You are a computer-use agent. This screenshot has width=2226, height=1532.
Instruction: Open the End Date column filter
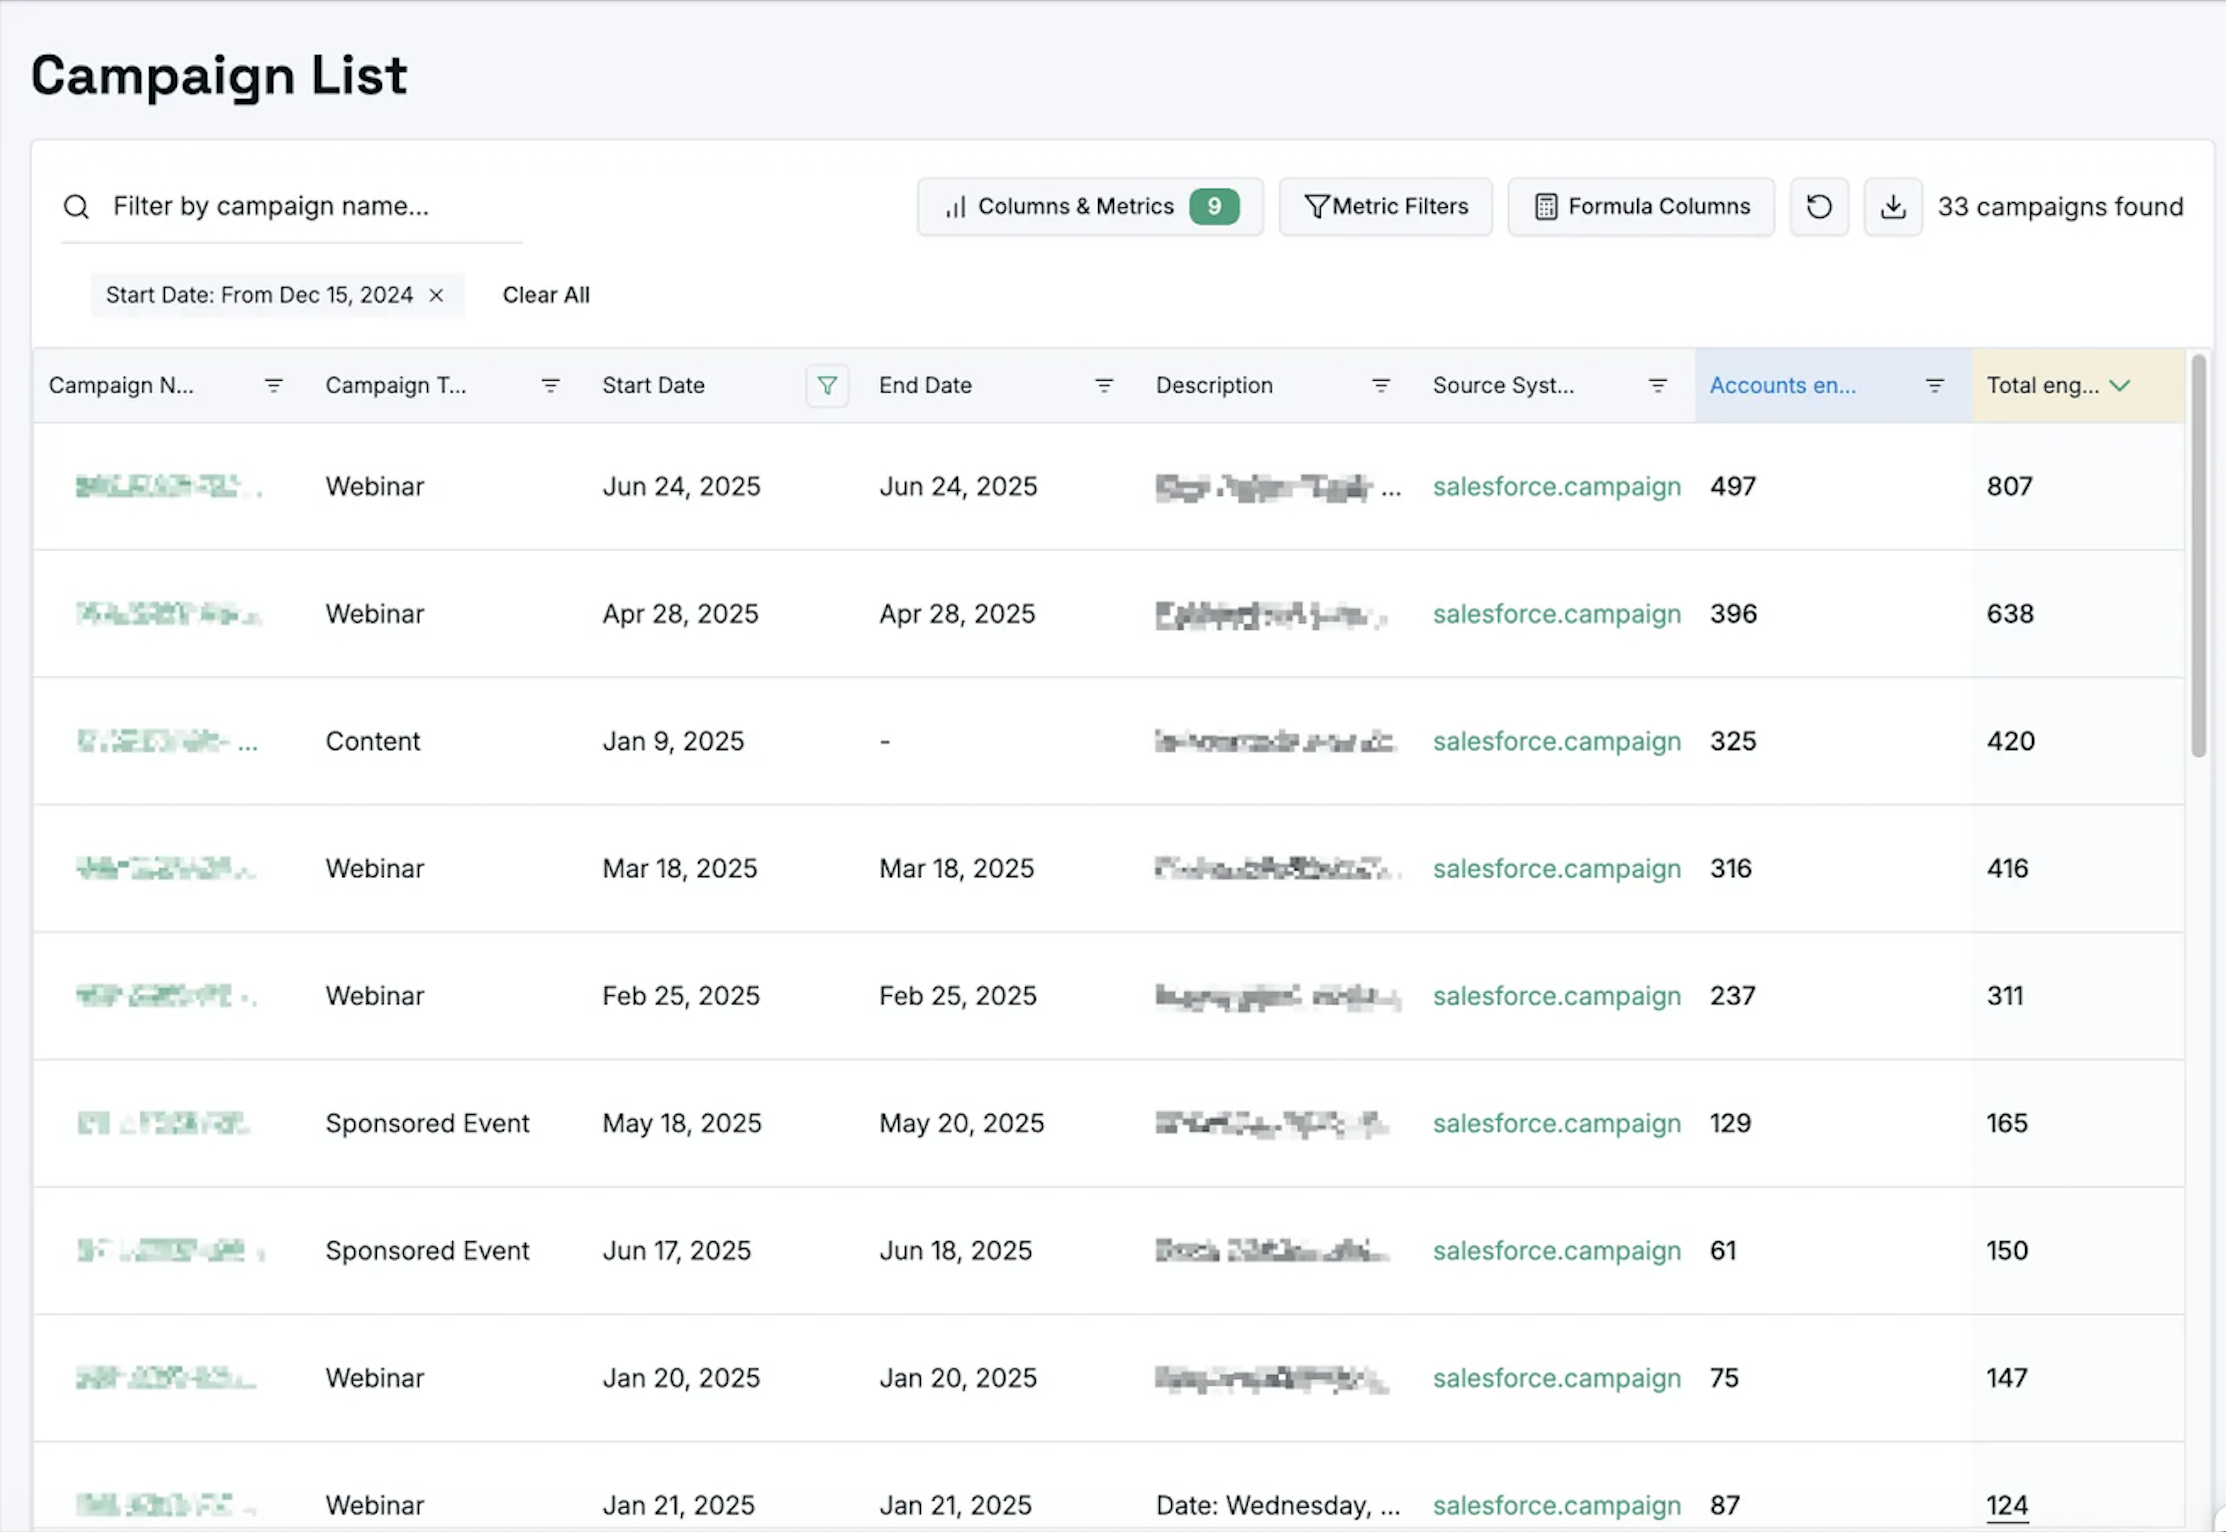click(x=1104, y=385)
